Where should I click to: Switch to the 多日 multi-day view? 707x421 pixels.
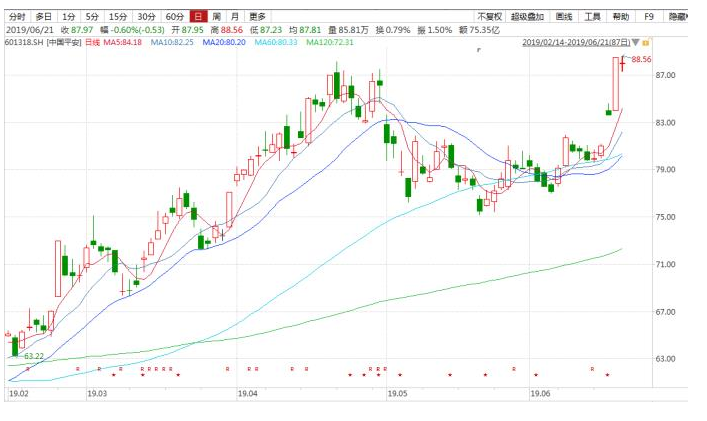tap(43, 17)
